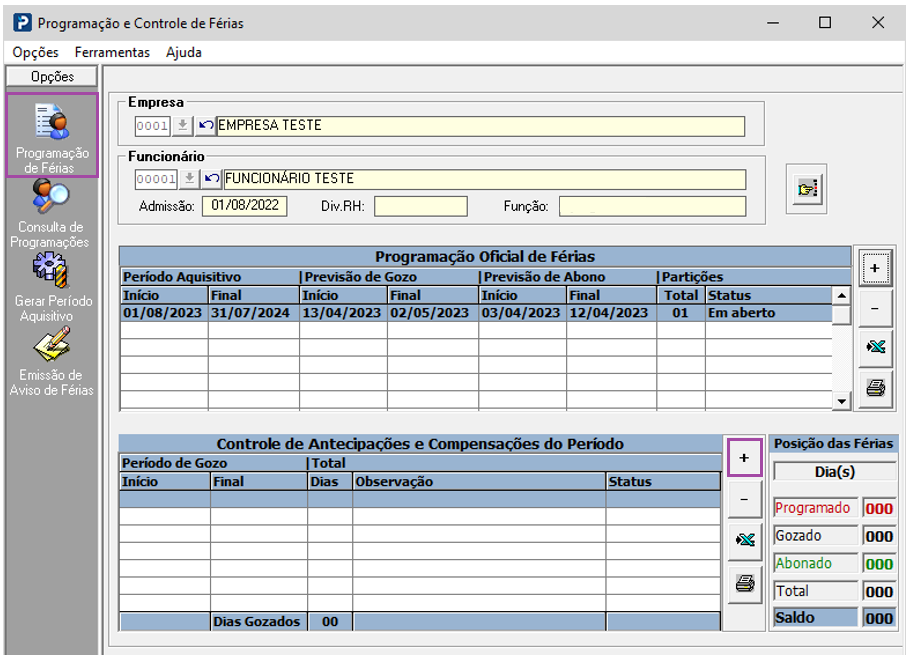Click the Admissão date field

pyautogui.click(x=244, y=206)
